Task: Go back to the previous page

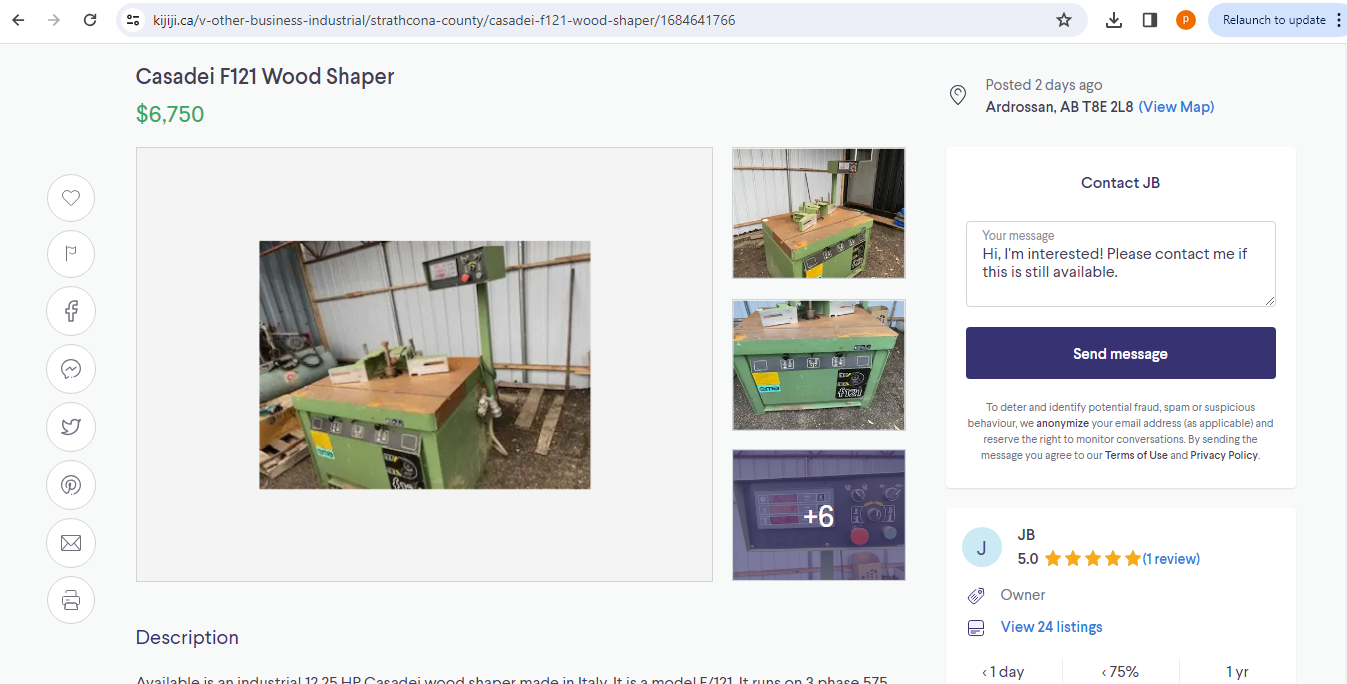Action: 18,20
